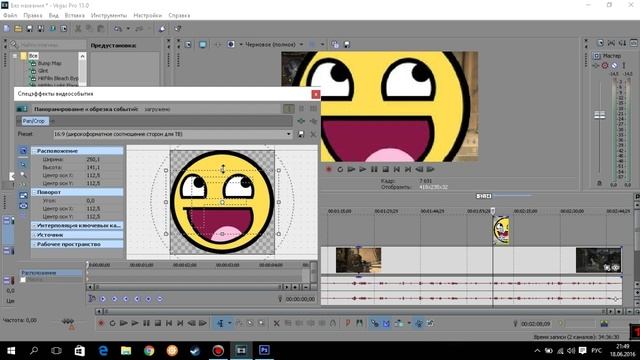This screenshot has width=640, height=360.
Task: Collapse the Все effects tree folder
Action: (x=16, y=56)
